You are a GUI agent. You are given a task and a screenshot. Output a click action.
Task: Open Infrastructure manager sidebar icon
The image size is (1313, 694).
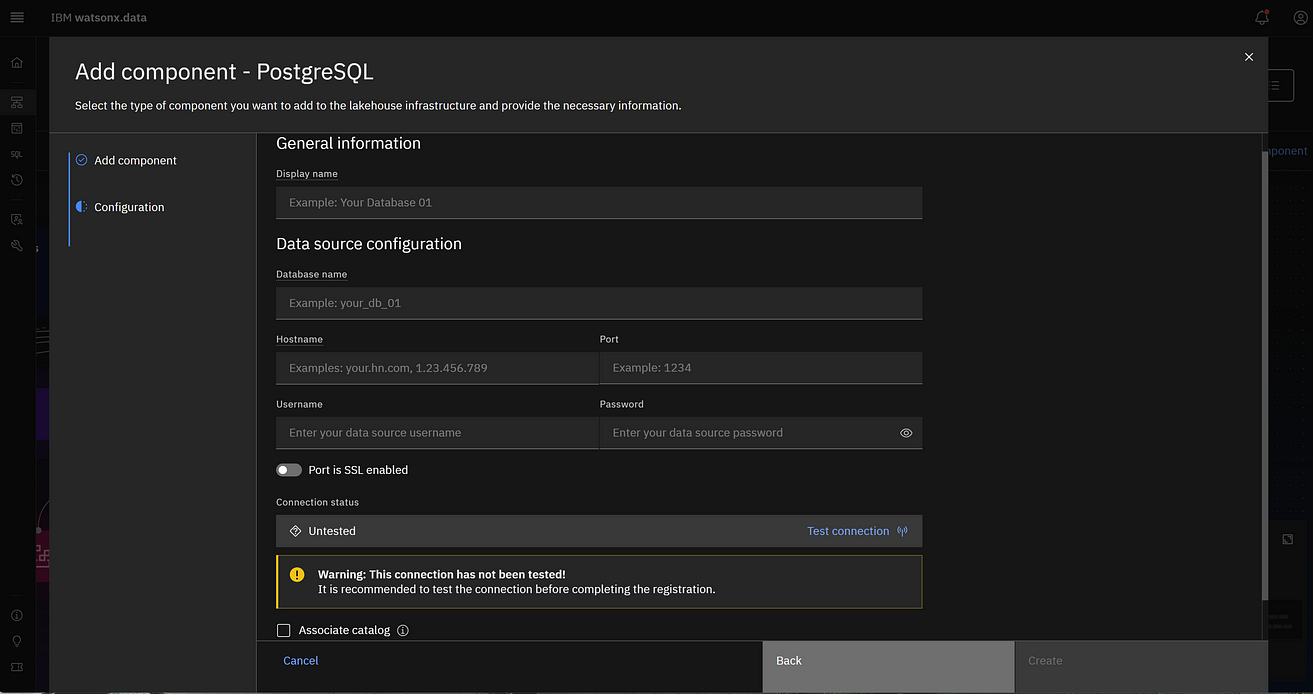17,102
